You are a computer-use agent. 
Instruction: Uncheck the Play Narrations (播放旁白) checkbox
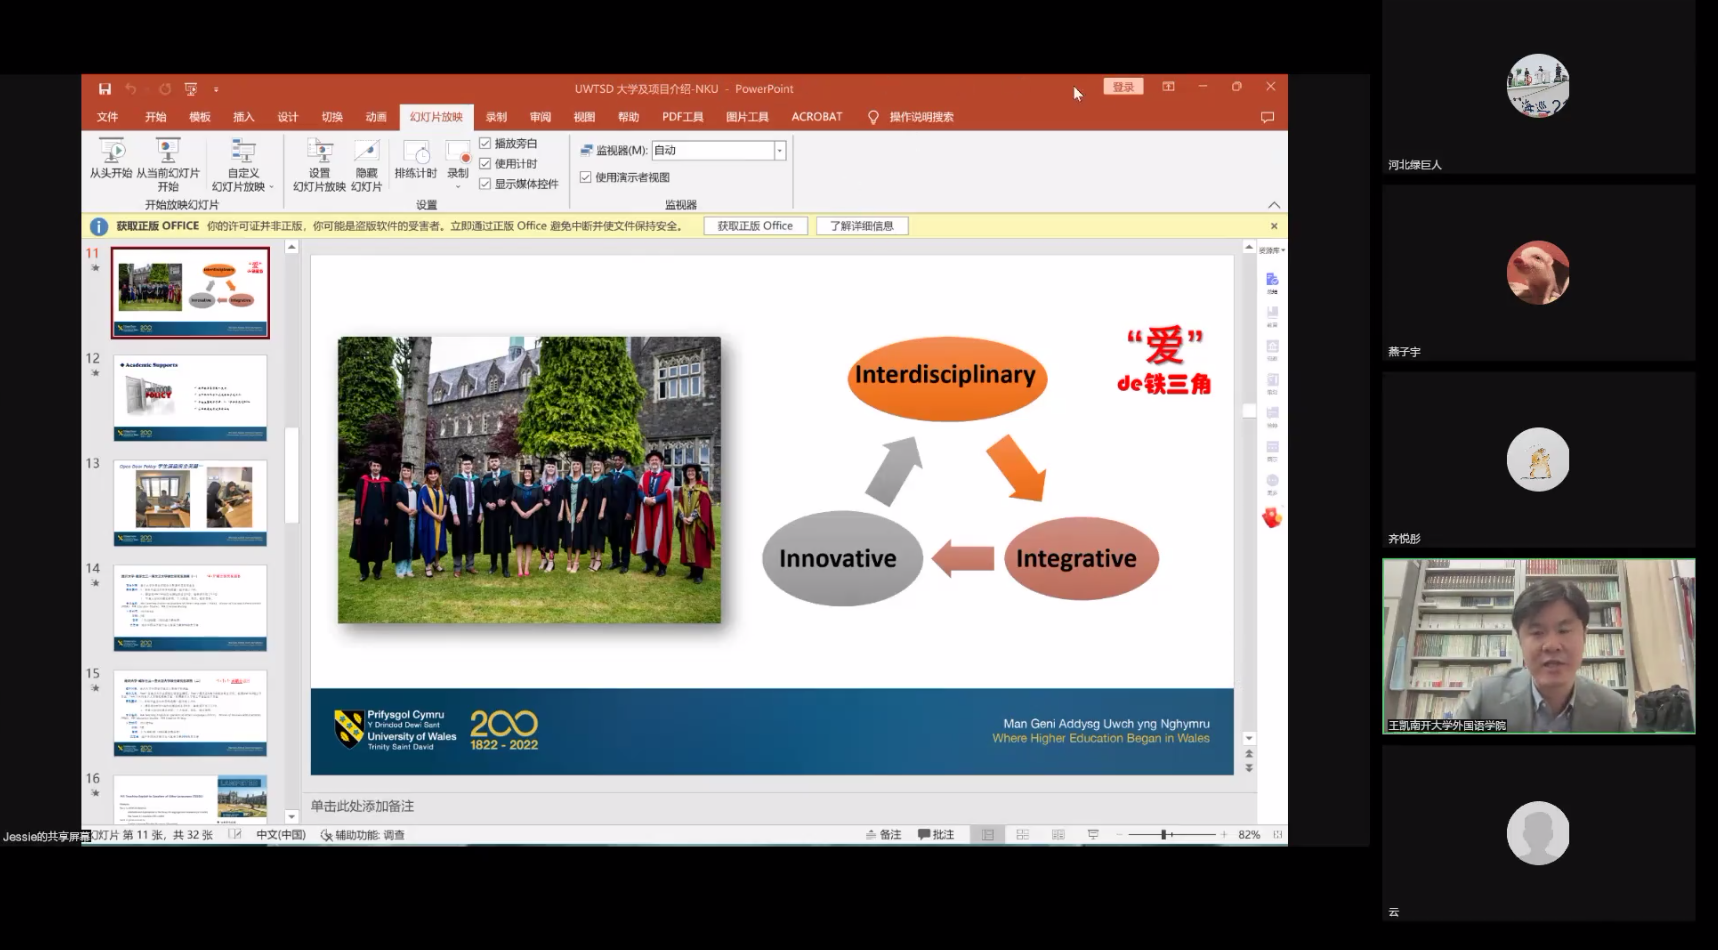coord(485,144)
